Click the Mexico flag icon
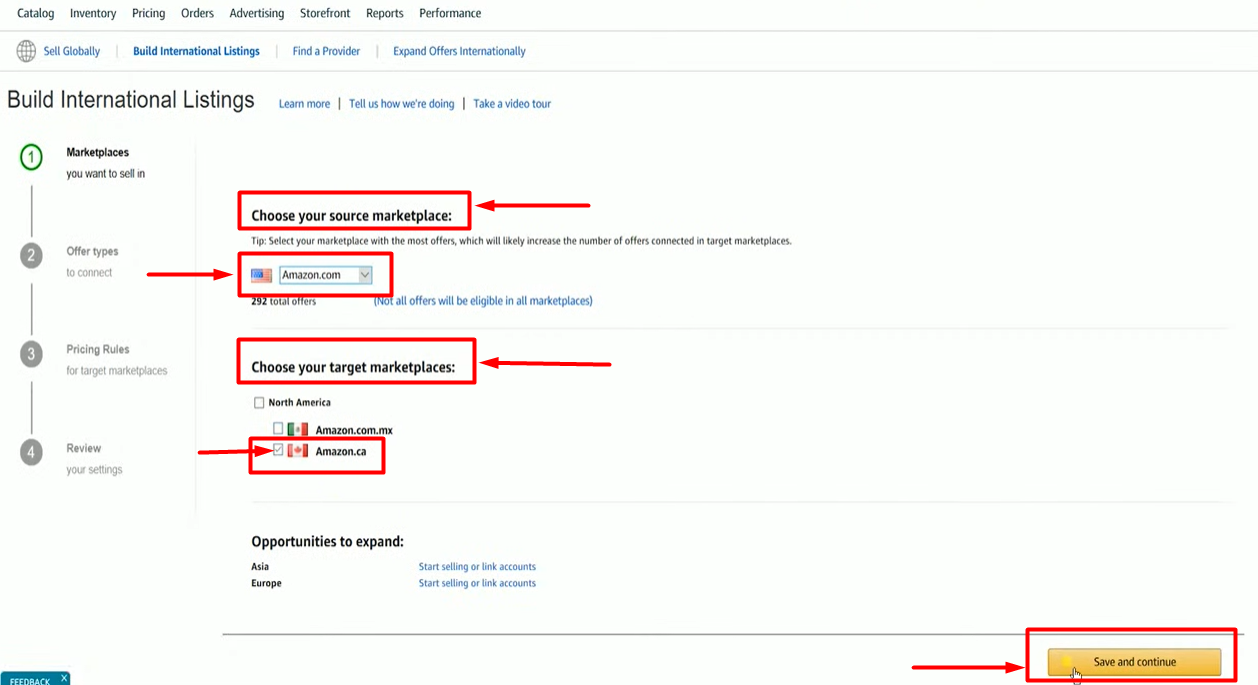The image size is (1258, 685). click(x=298, y=430)
